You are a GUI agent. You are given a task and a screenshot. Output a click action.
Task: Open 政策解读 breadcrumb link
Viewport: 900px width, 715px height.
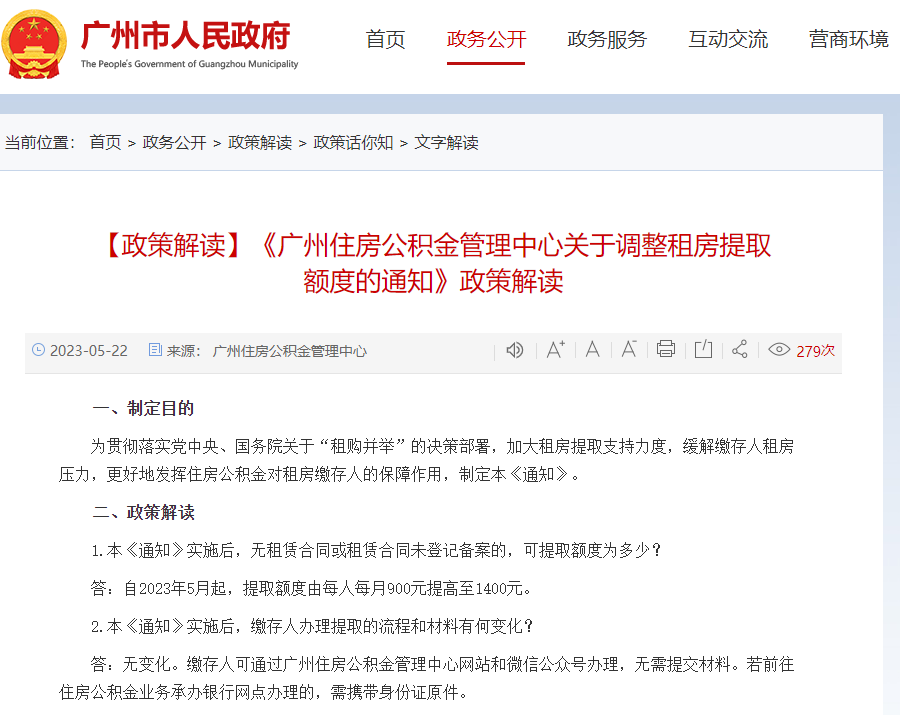click(x=260, y=142)
